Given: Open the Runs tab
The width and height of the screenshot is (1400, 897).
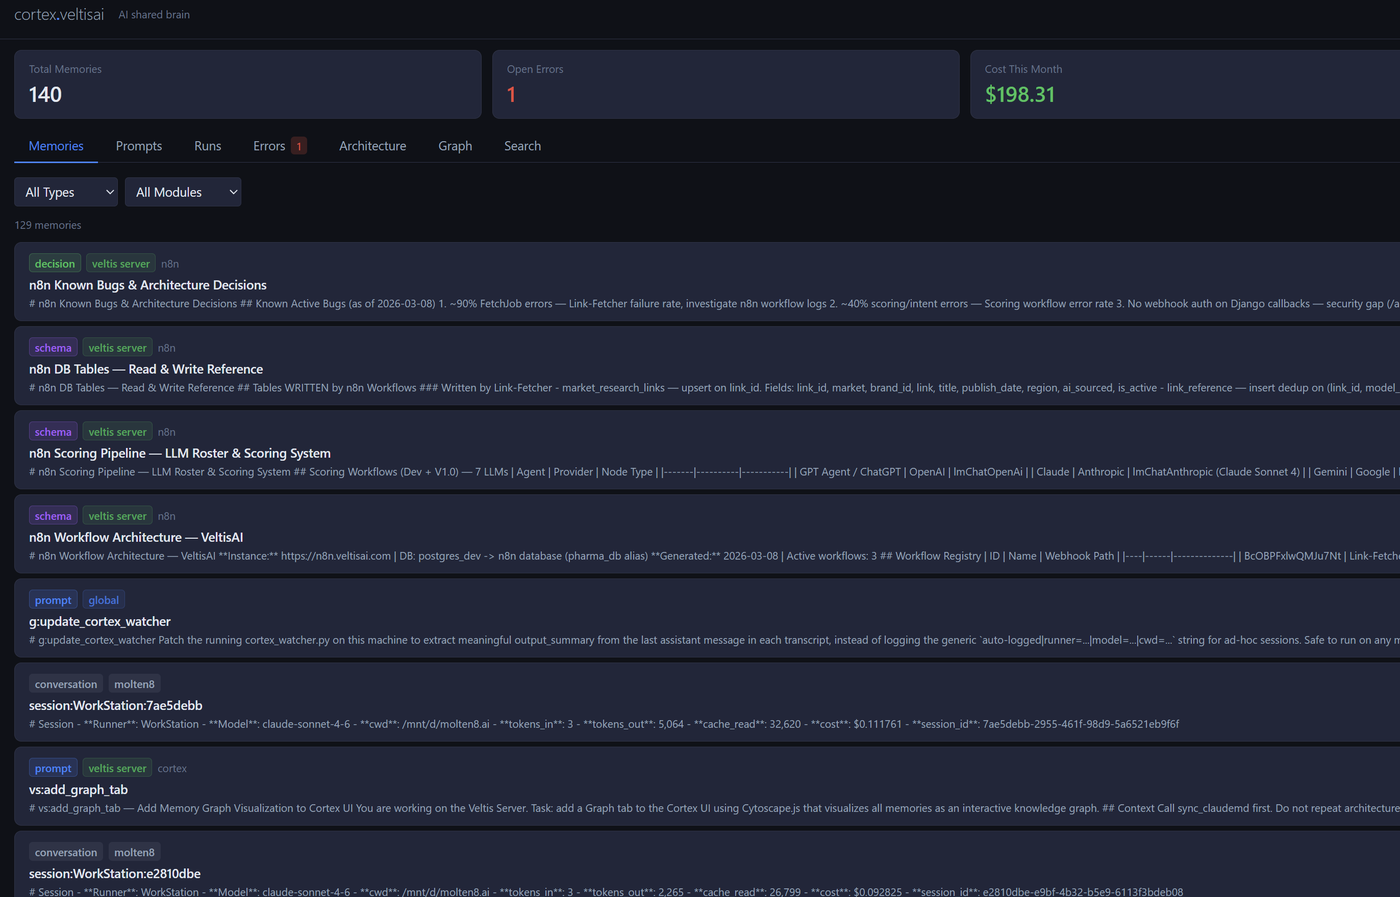Looking at the screenshot, I should (208, 146).
